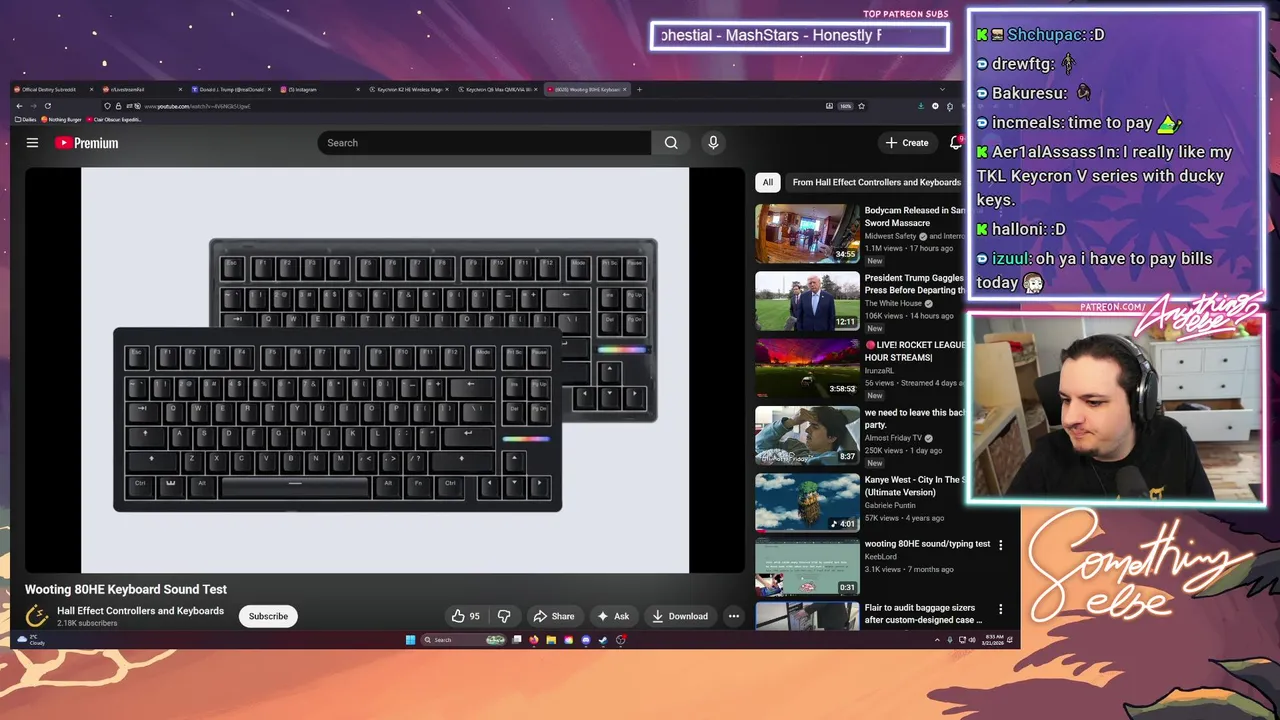Click the YouTube search magnifier button
The image size is (1280, 720).
coord(671,143)
